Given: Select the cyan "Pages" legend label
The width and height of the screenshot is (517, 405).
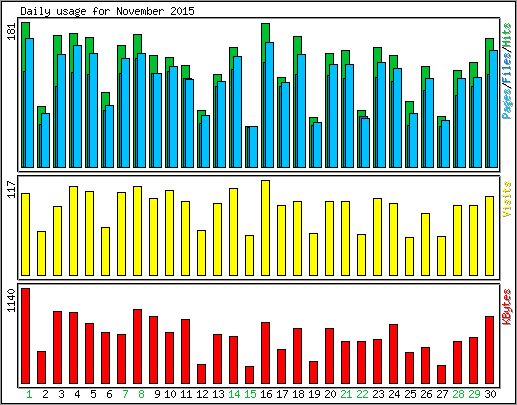Looking at the screenshot, I should (x=507, y=105).
